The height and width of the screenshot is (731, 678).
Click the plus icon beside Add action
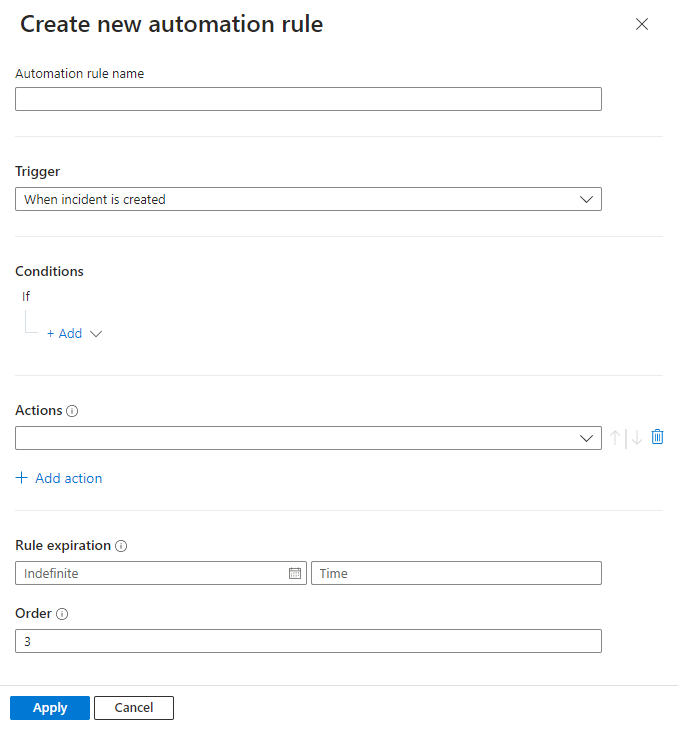click(22, 479)
